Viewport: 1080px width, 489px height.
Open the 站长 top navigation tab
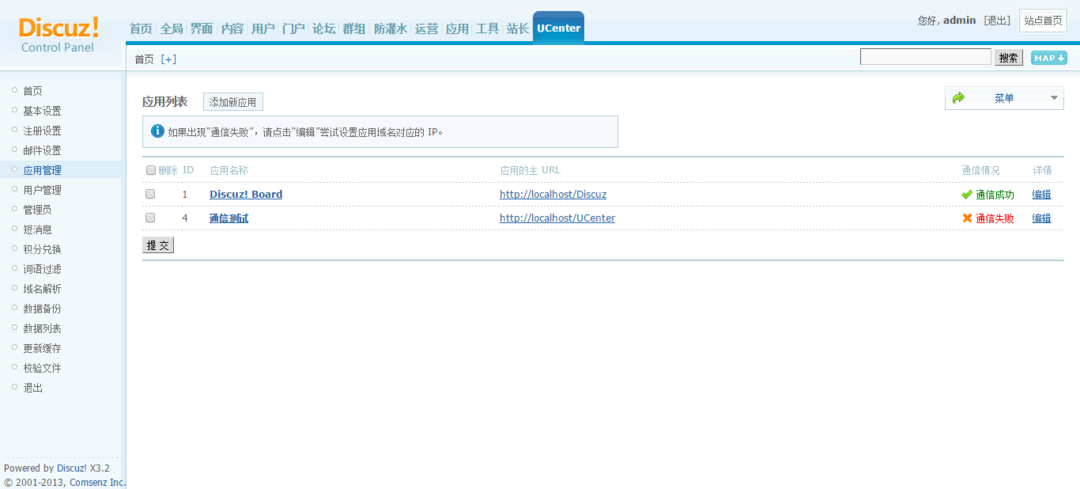(517, 29)
